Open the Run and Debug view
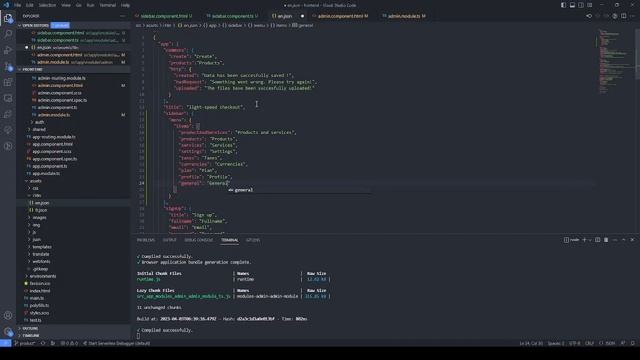This screenshot has width=640, height=360. pyautogui.click(x=8, y=50)
